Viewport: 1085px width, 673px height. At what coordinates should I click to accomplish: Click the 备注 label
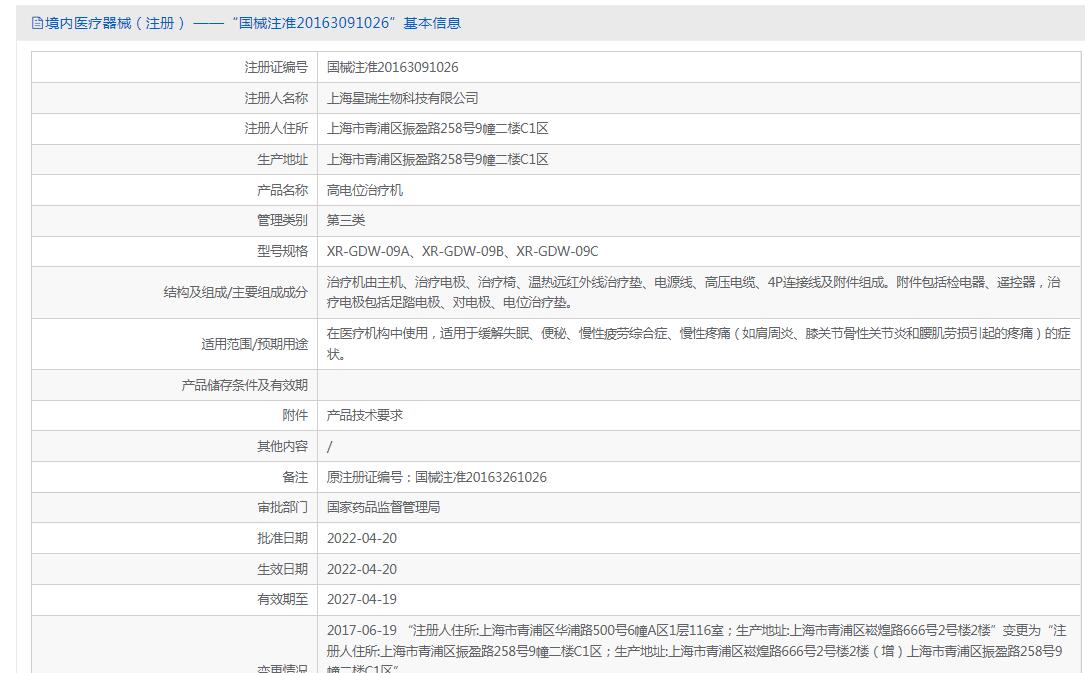(294, 477)
